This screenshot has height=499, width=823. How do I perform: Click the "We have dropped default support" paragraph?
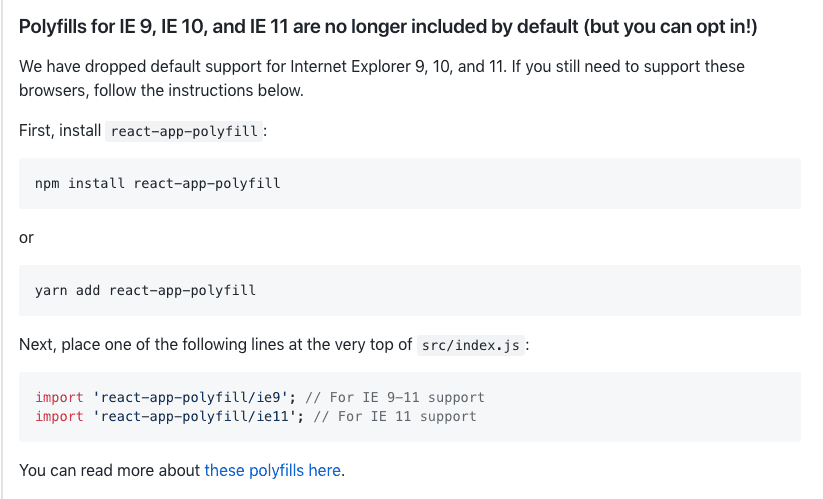382,78
